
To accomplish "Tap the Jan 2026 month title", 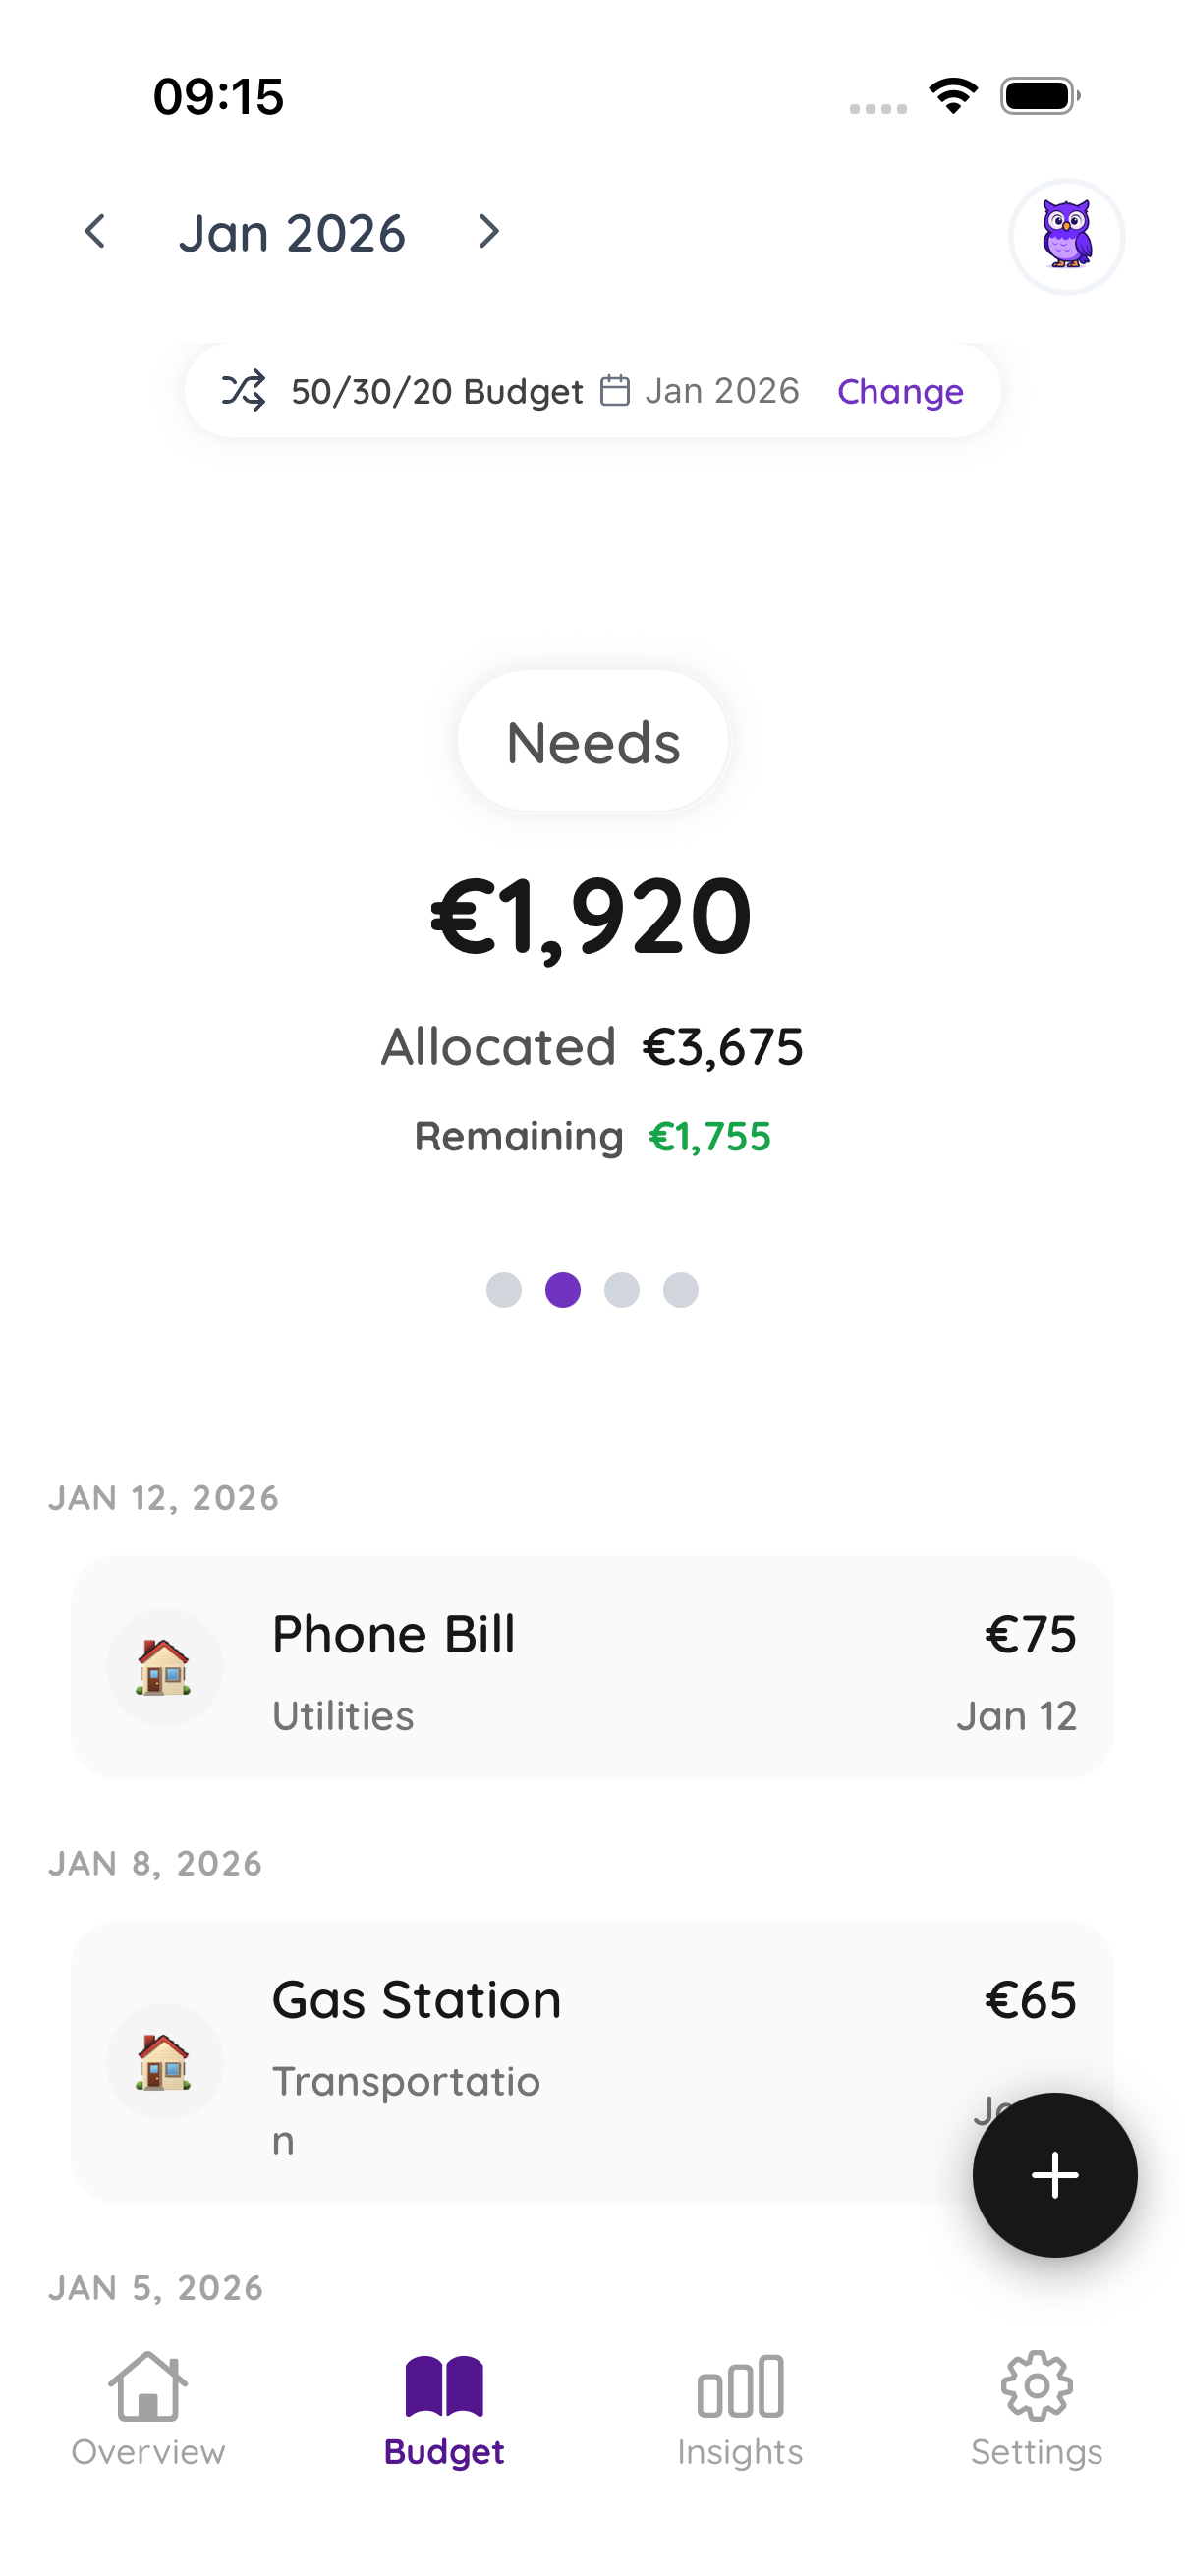I will [x=292, y=233].
